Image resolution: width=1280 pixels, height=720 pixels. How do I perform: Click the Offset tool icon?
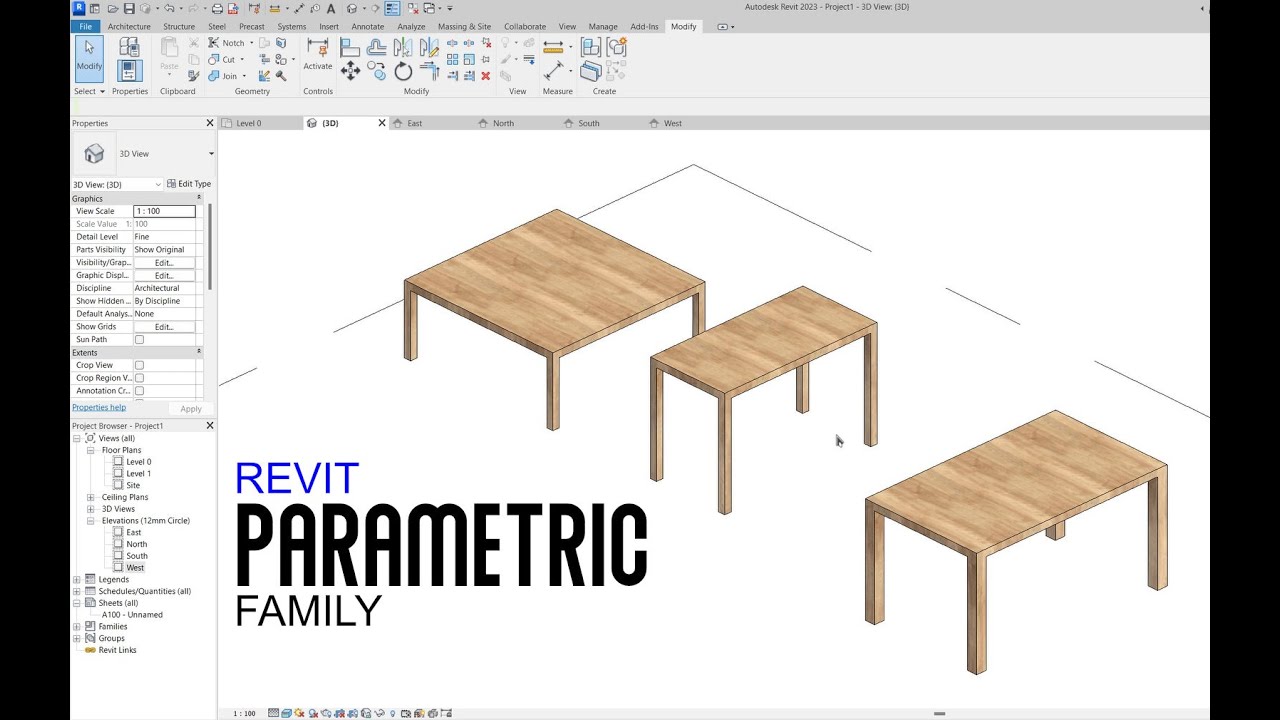coord(376,46)
